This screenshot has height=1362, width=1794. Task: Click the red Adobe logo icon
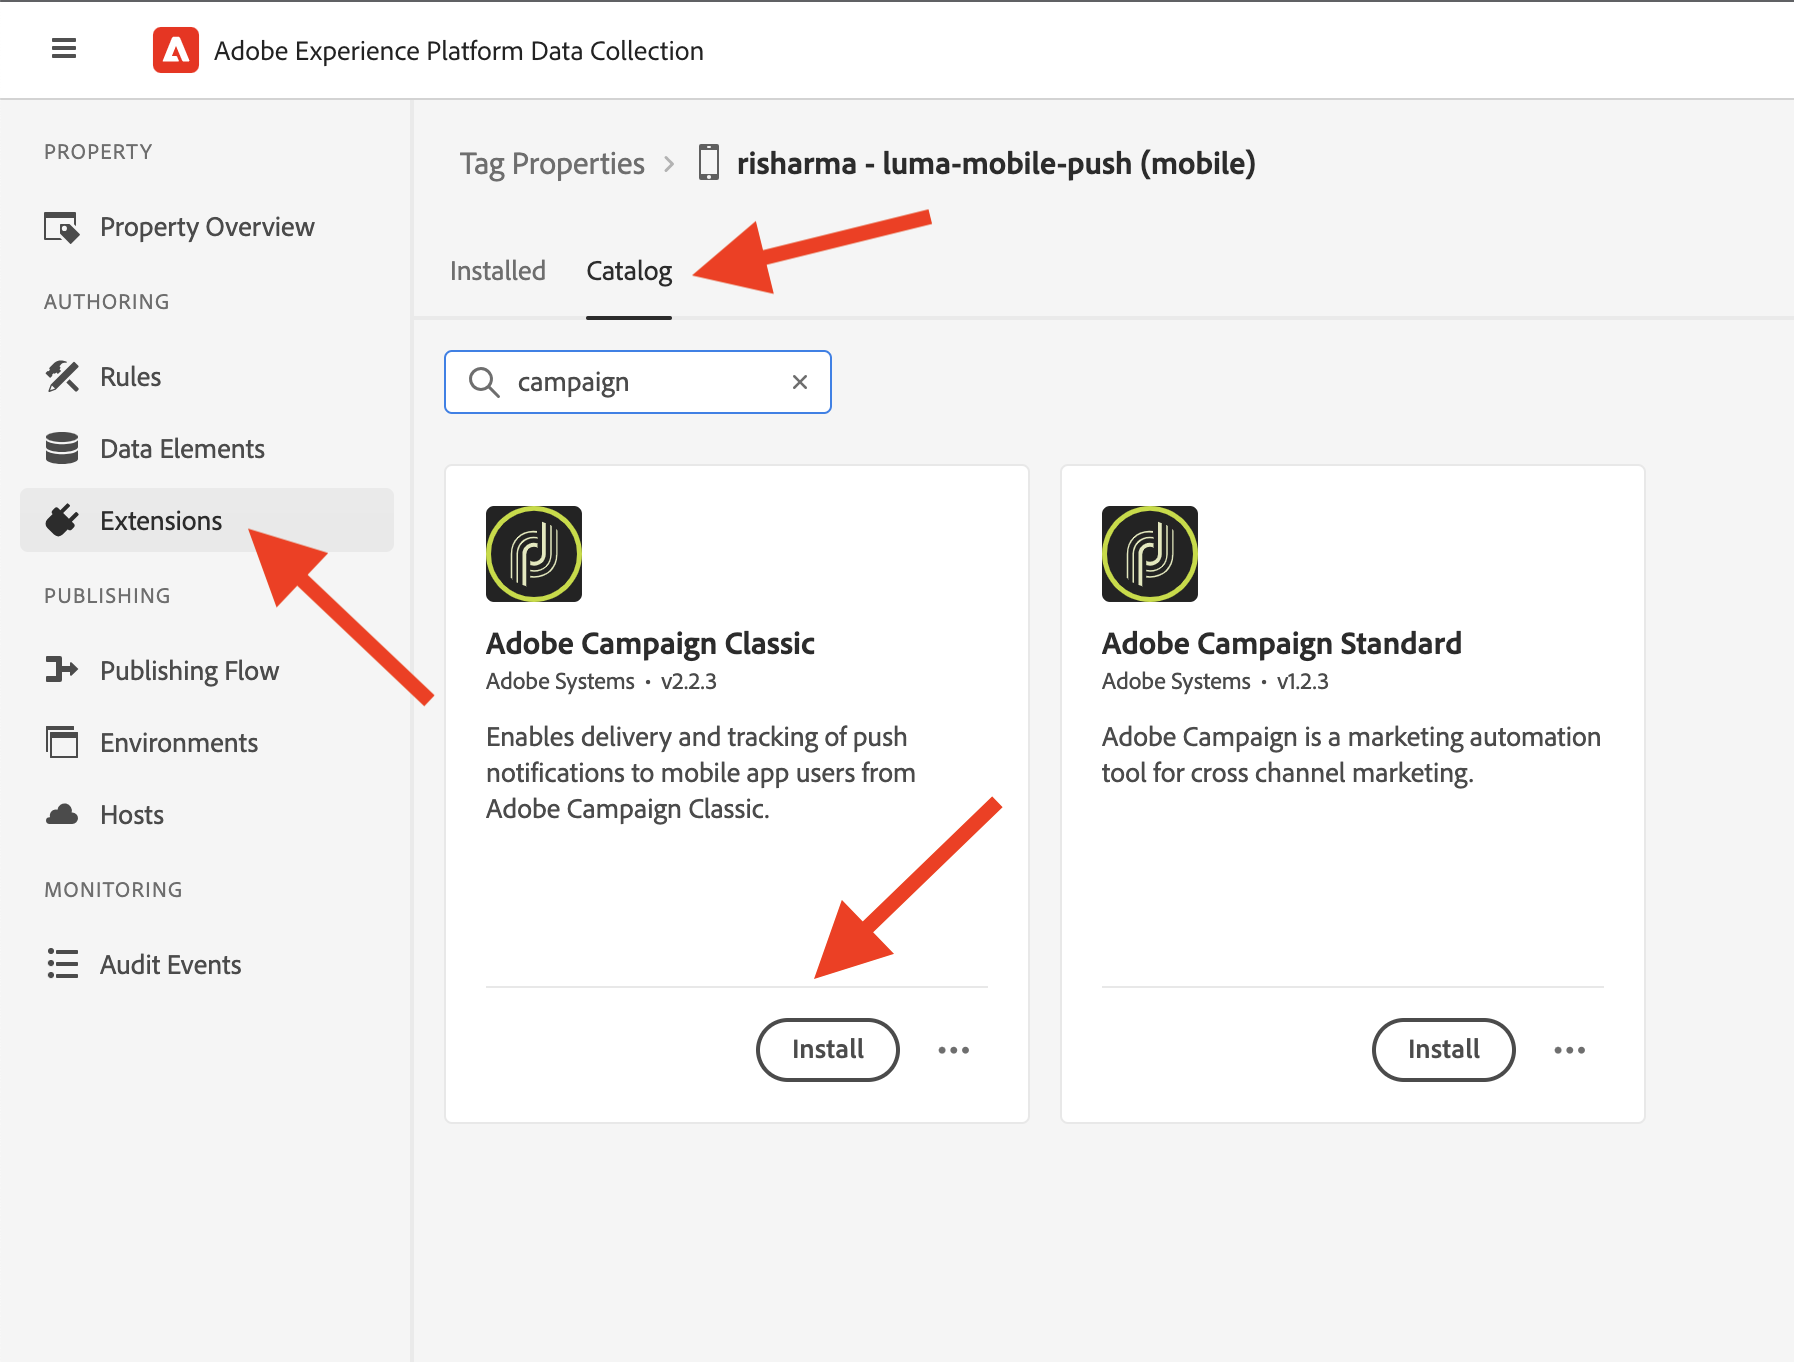click(176, 50)
